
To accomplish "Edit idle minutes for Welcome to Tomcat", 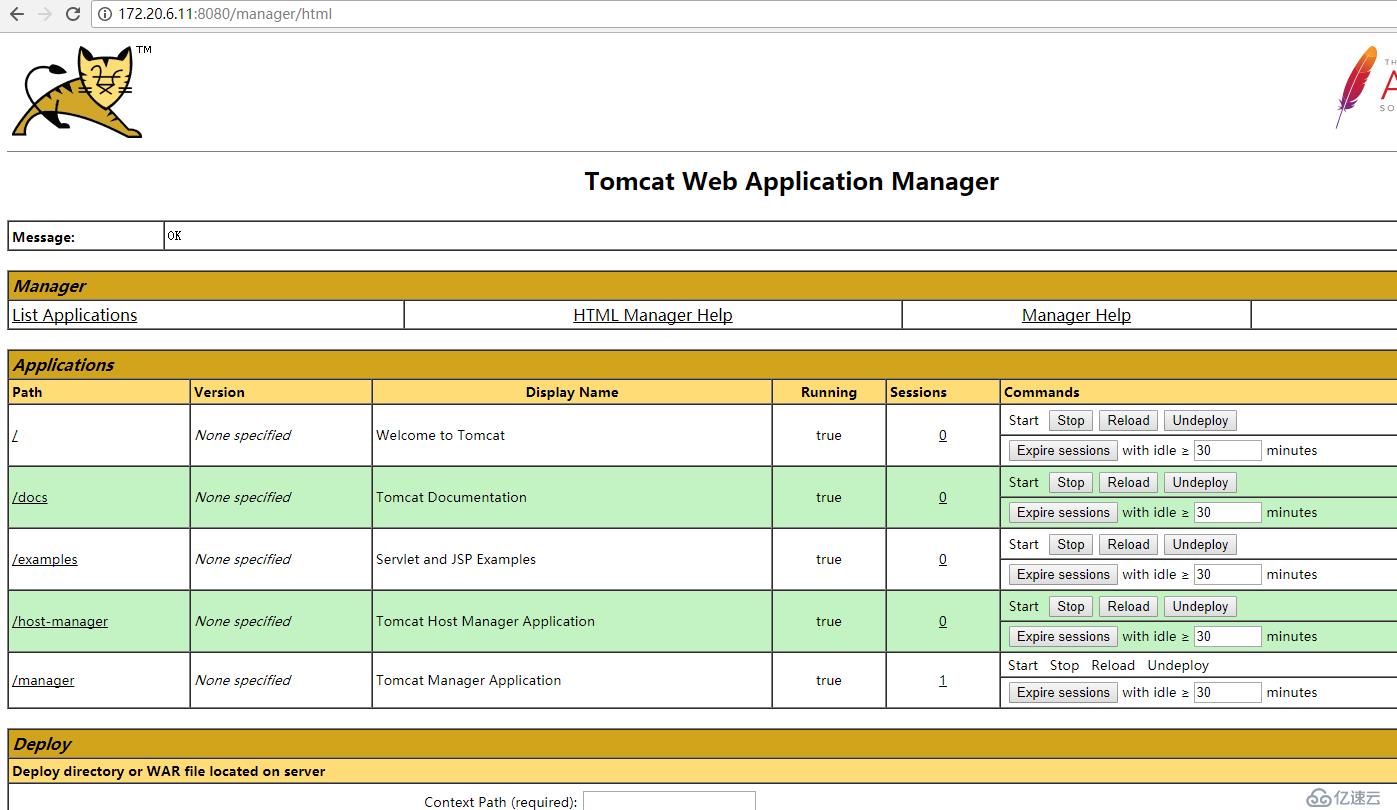I will [1228, 451].
